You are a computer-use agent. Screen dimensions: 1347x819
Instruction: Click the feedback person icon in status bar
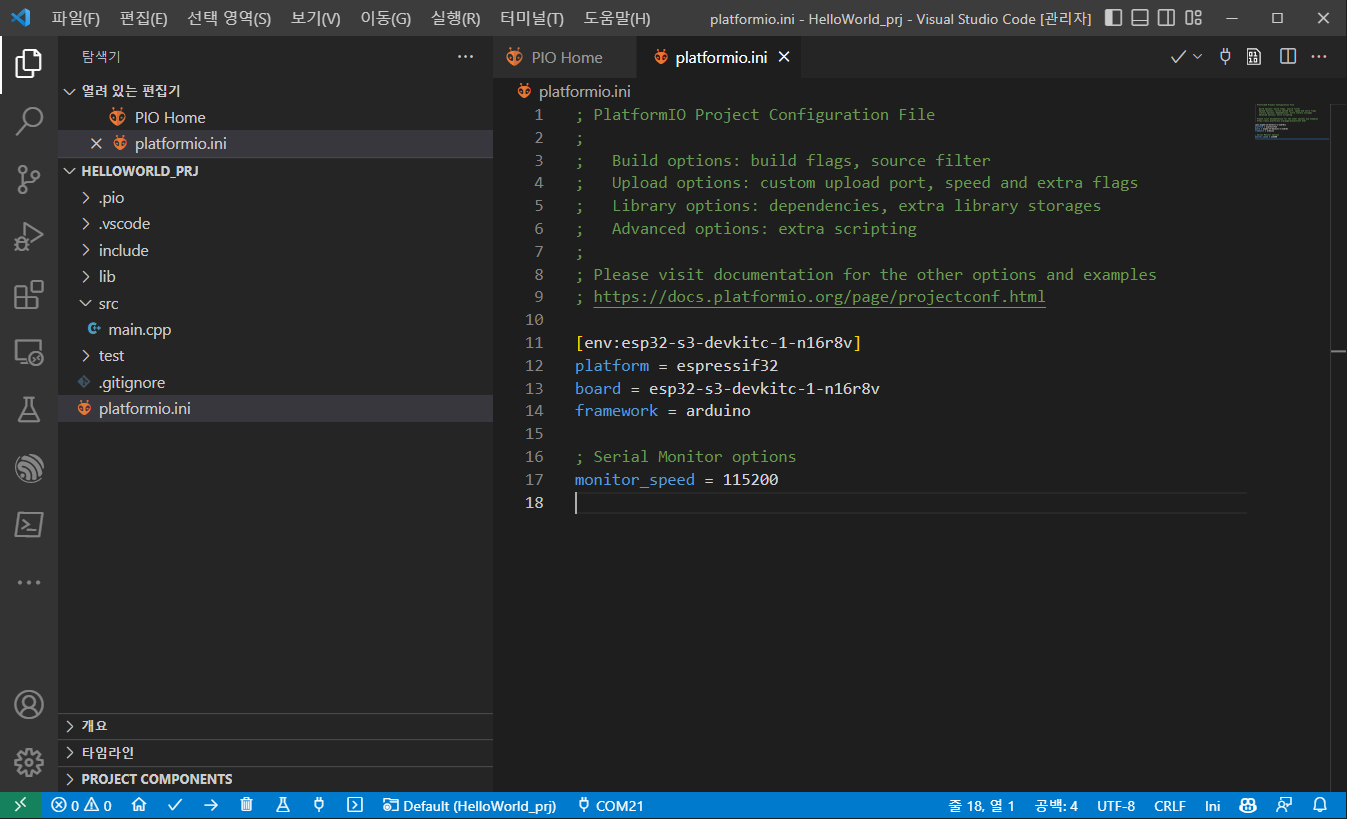(1284, 805)
